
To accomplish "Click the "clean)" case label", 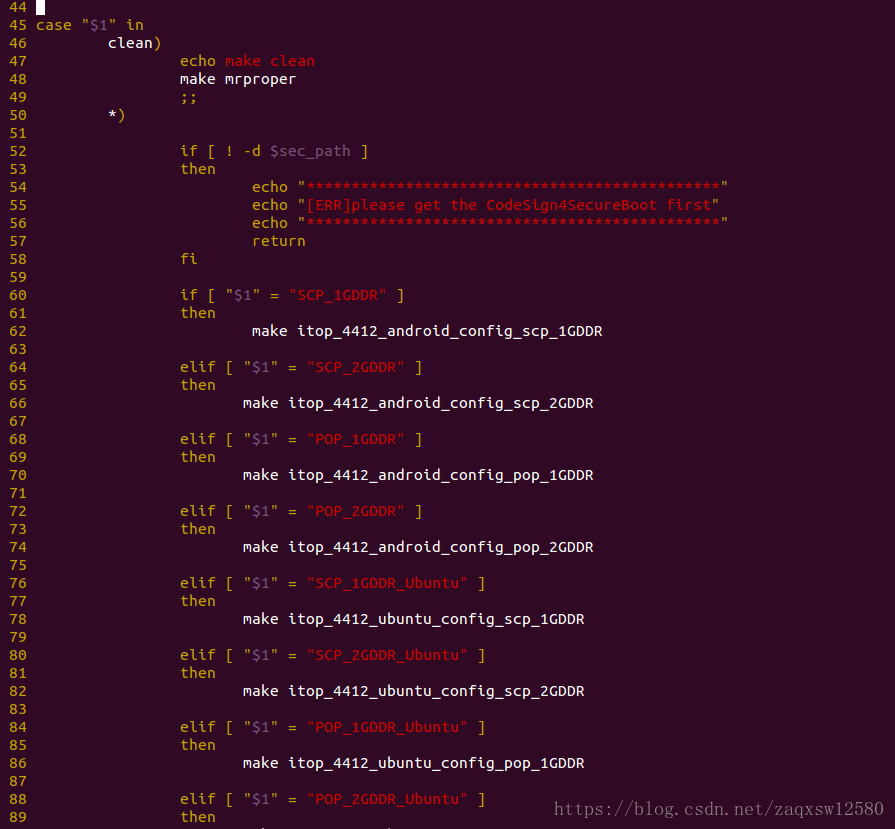I will 135,43.
